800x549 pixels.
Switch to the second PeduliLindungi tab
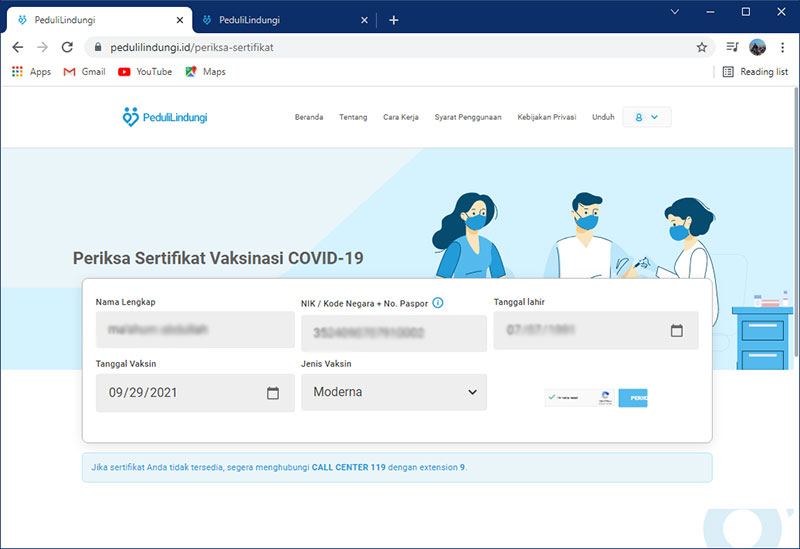pos(283,20)
